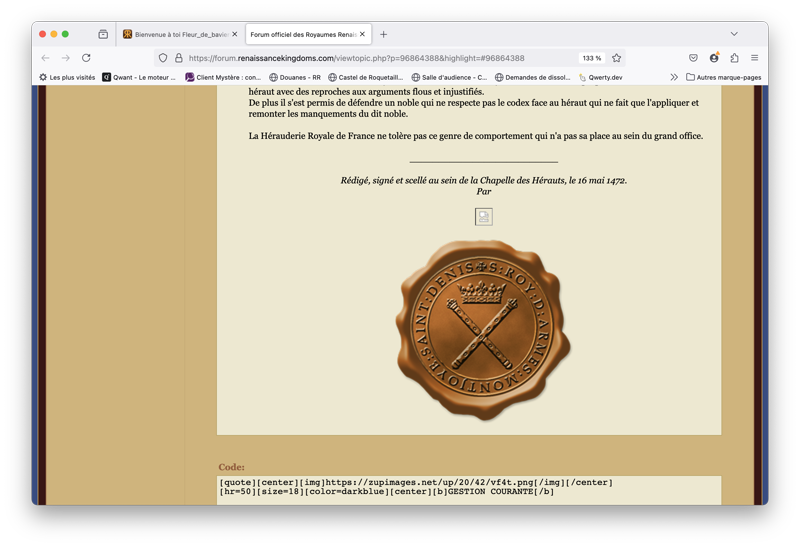Viewport: 800px width, 547px height.
Task: Open Pocket save icon
Action: click(x=693, y=58)
